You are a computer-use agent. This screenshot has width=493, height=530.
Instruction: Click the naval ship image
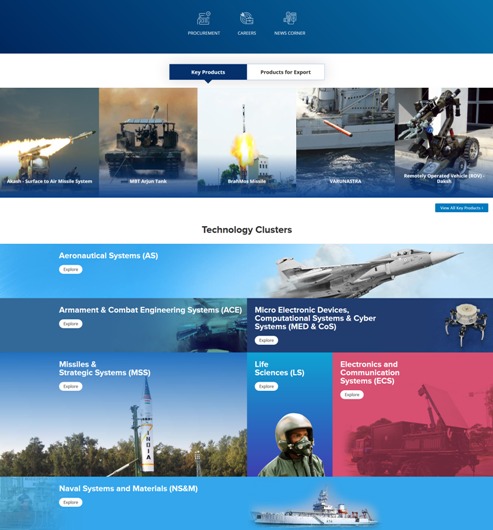(315, 508)
